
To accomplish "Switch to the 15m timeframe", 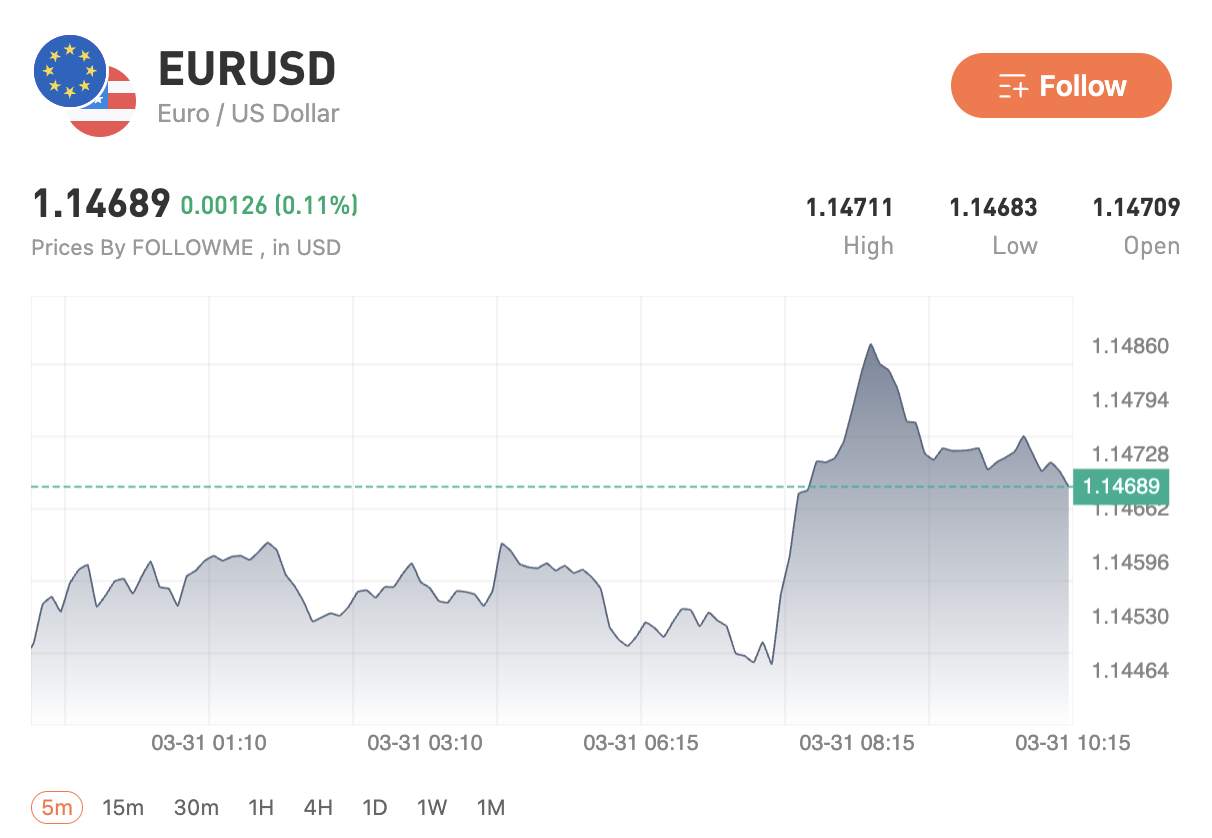I will click(x=123, y=808).
